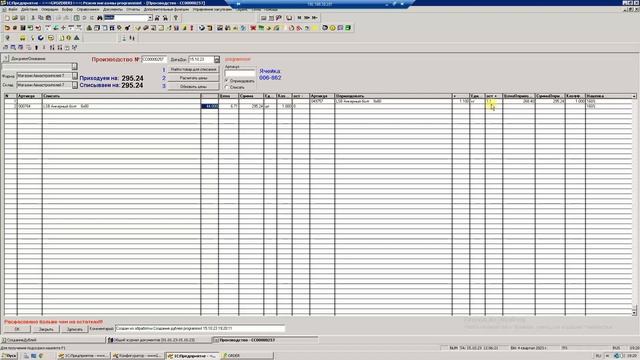Screen dimensions: 640x360
Task: Switch to the СозданиеДублей window tab
Action: [53, 340]
